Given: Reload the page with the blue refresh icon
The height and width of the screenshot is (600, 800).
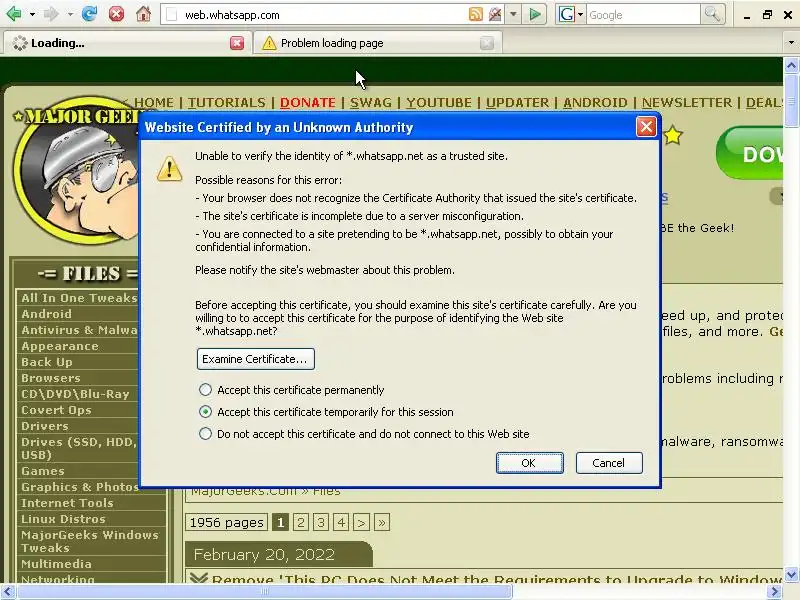Looking at the screenshot, I should point(89,14).
